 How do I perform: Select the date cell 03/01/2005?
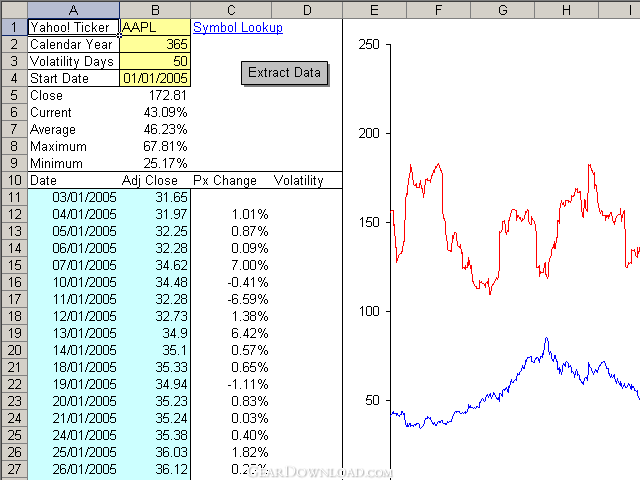pyautogui.click(x=73, y=198)
